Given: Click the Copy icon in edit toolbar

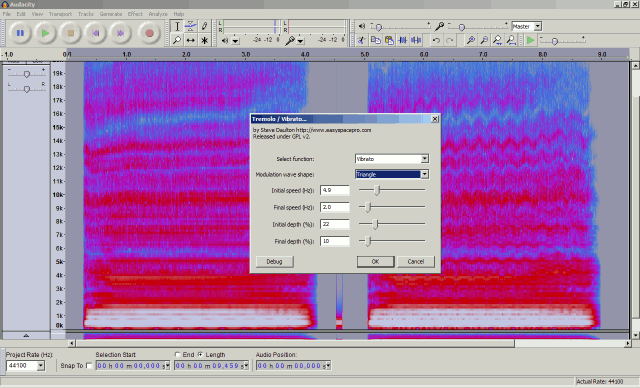Looking at the screenshot, I should [x=375, y=40].
